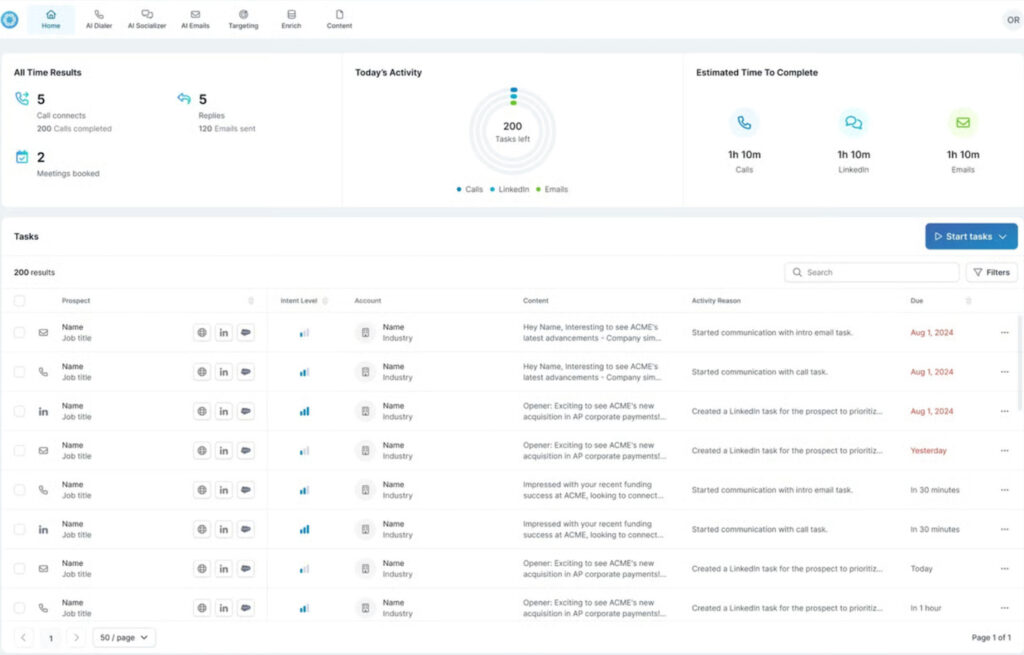Go to the previous page arrow
The width and height of the screenshot is (1024, 655).
[x=24, y=637]
